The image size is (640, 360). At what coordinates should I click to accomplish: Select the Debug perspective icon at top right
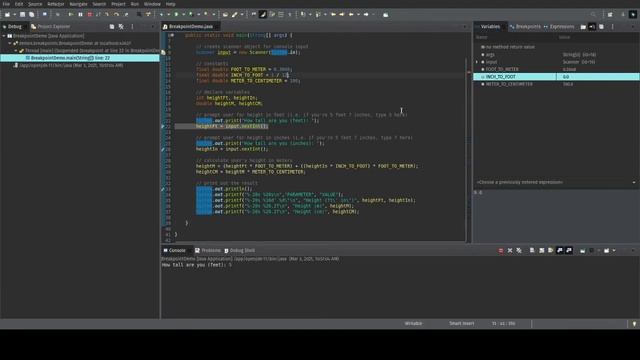pyautogui.click(x=633, y=14)
